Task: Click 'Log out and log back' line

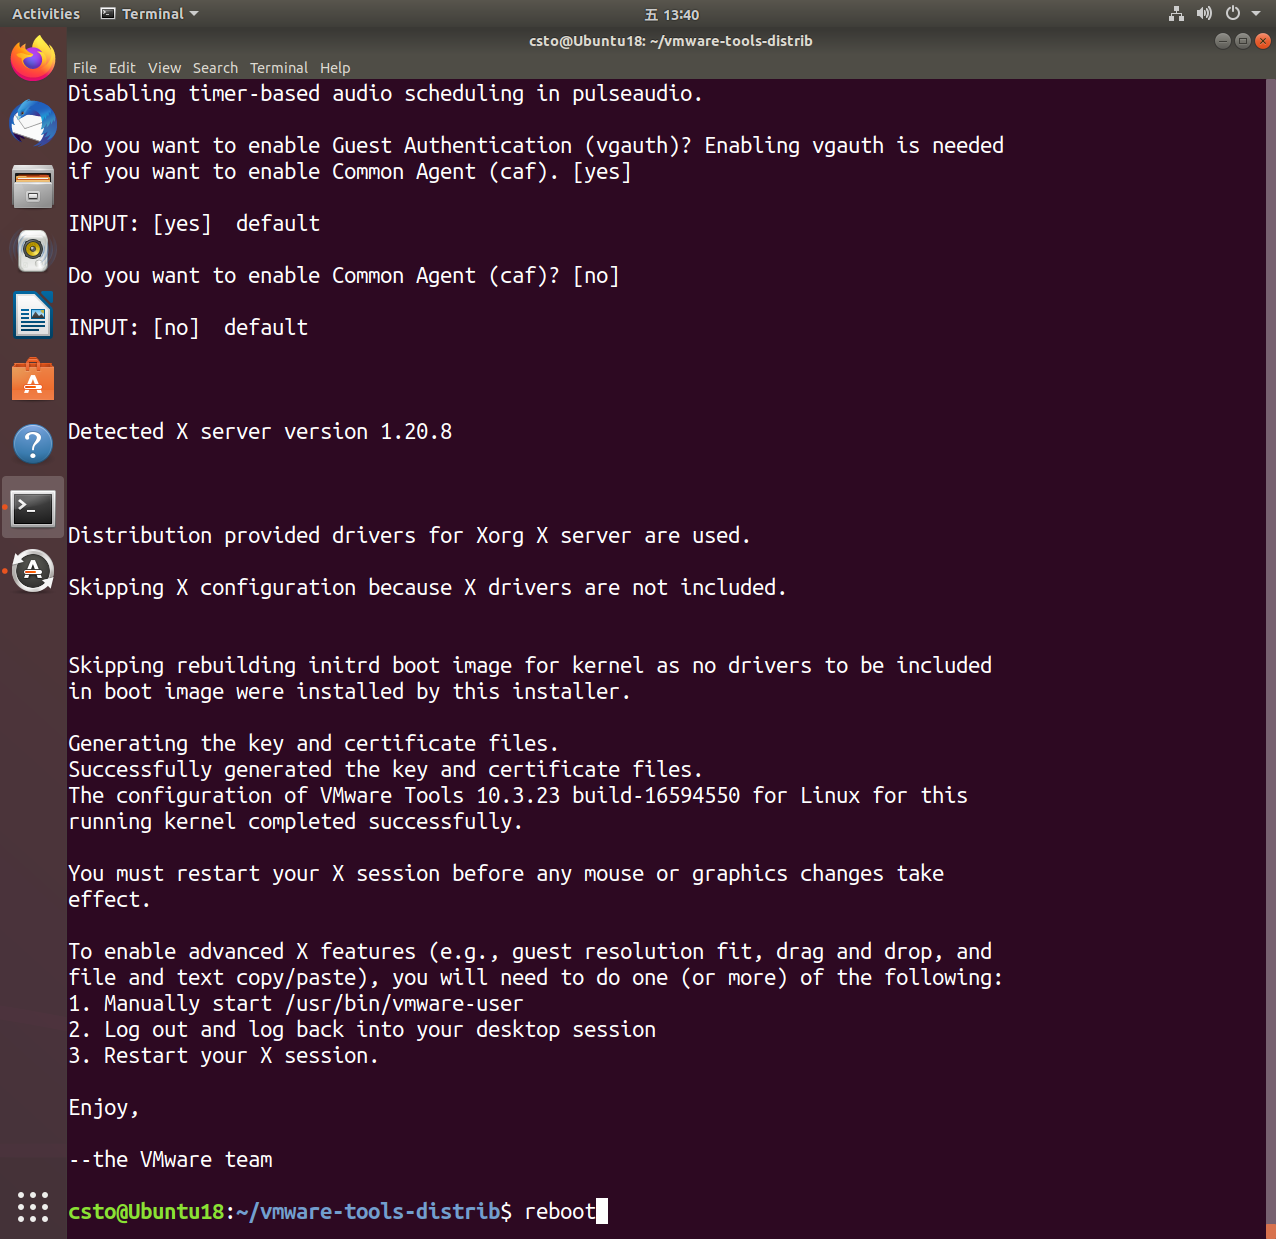Action: pos(362,1029)
